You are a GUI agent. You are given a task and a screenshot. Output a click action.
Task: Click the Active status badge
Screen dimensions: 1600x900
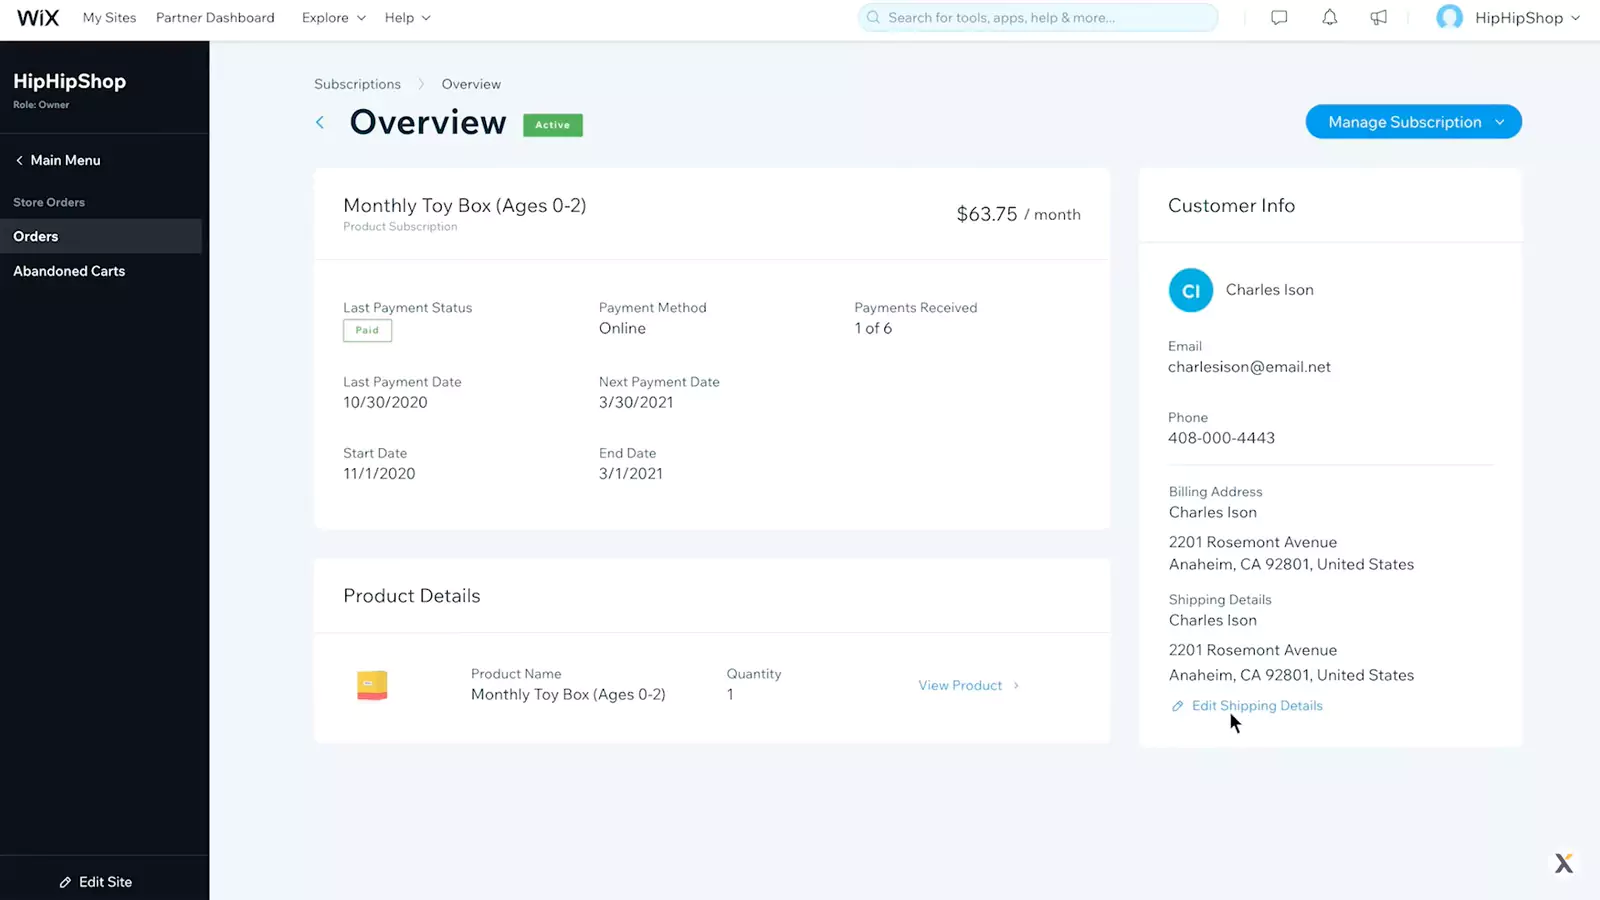coord(552,125)
